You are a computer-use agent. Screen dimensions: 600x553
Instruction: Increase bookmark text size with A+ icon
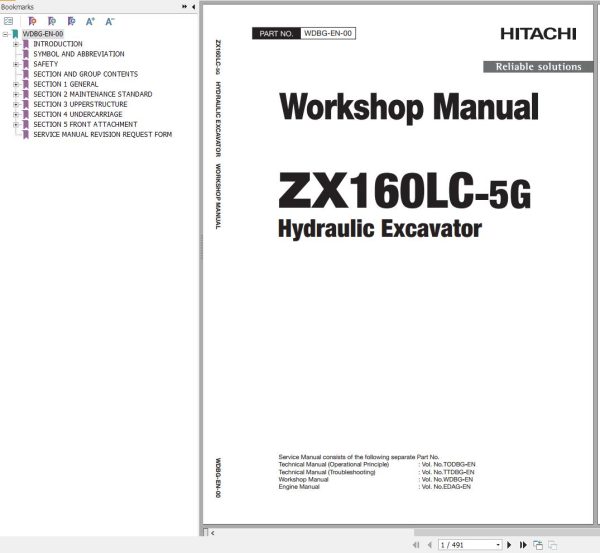coord(90,21)
